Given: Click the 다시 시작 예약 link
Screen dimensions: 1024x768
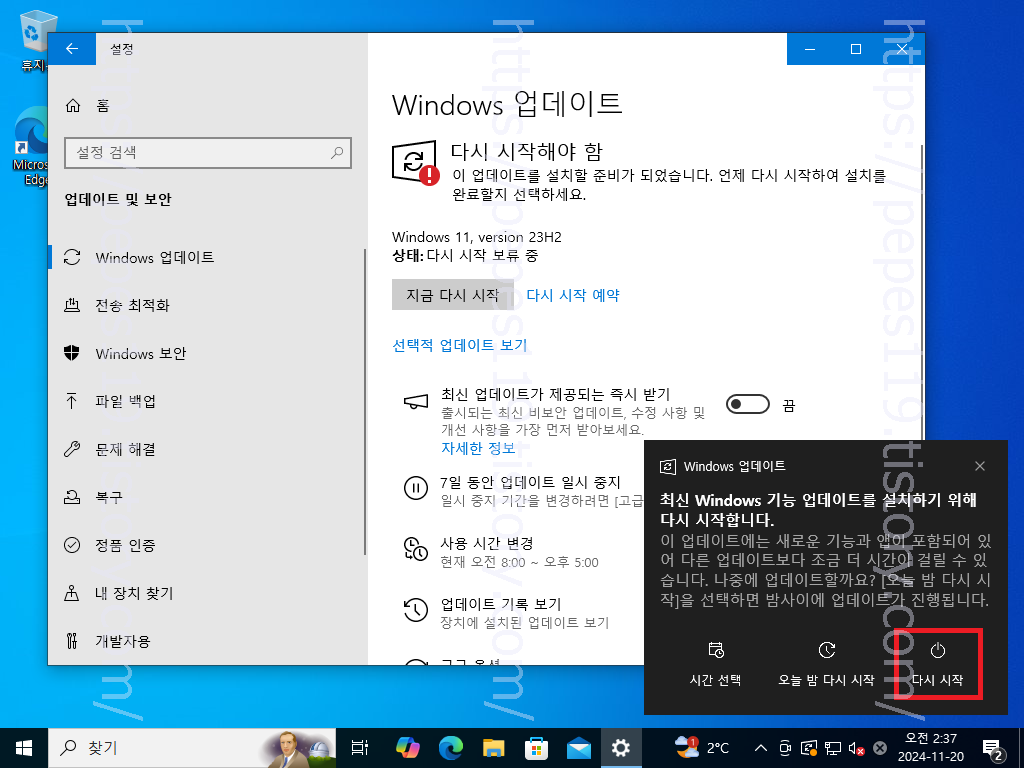Looking at the screenshot, I should [573, 295].
